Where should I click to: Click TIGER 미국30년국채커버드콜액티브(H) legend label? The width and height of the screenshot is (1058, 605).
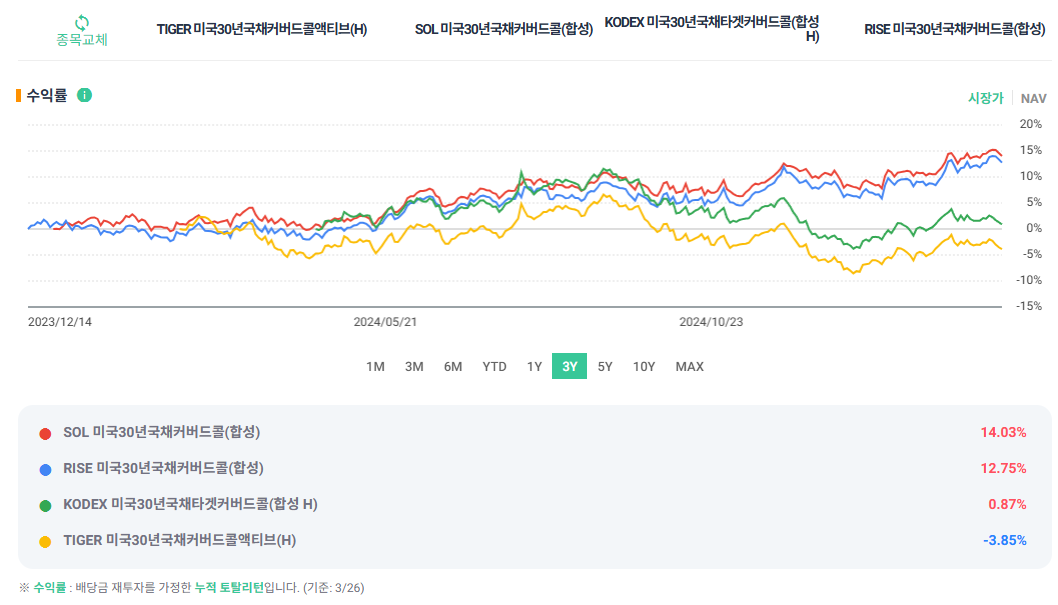pos(179,540)
